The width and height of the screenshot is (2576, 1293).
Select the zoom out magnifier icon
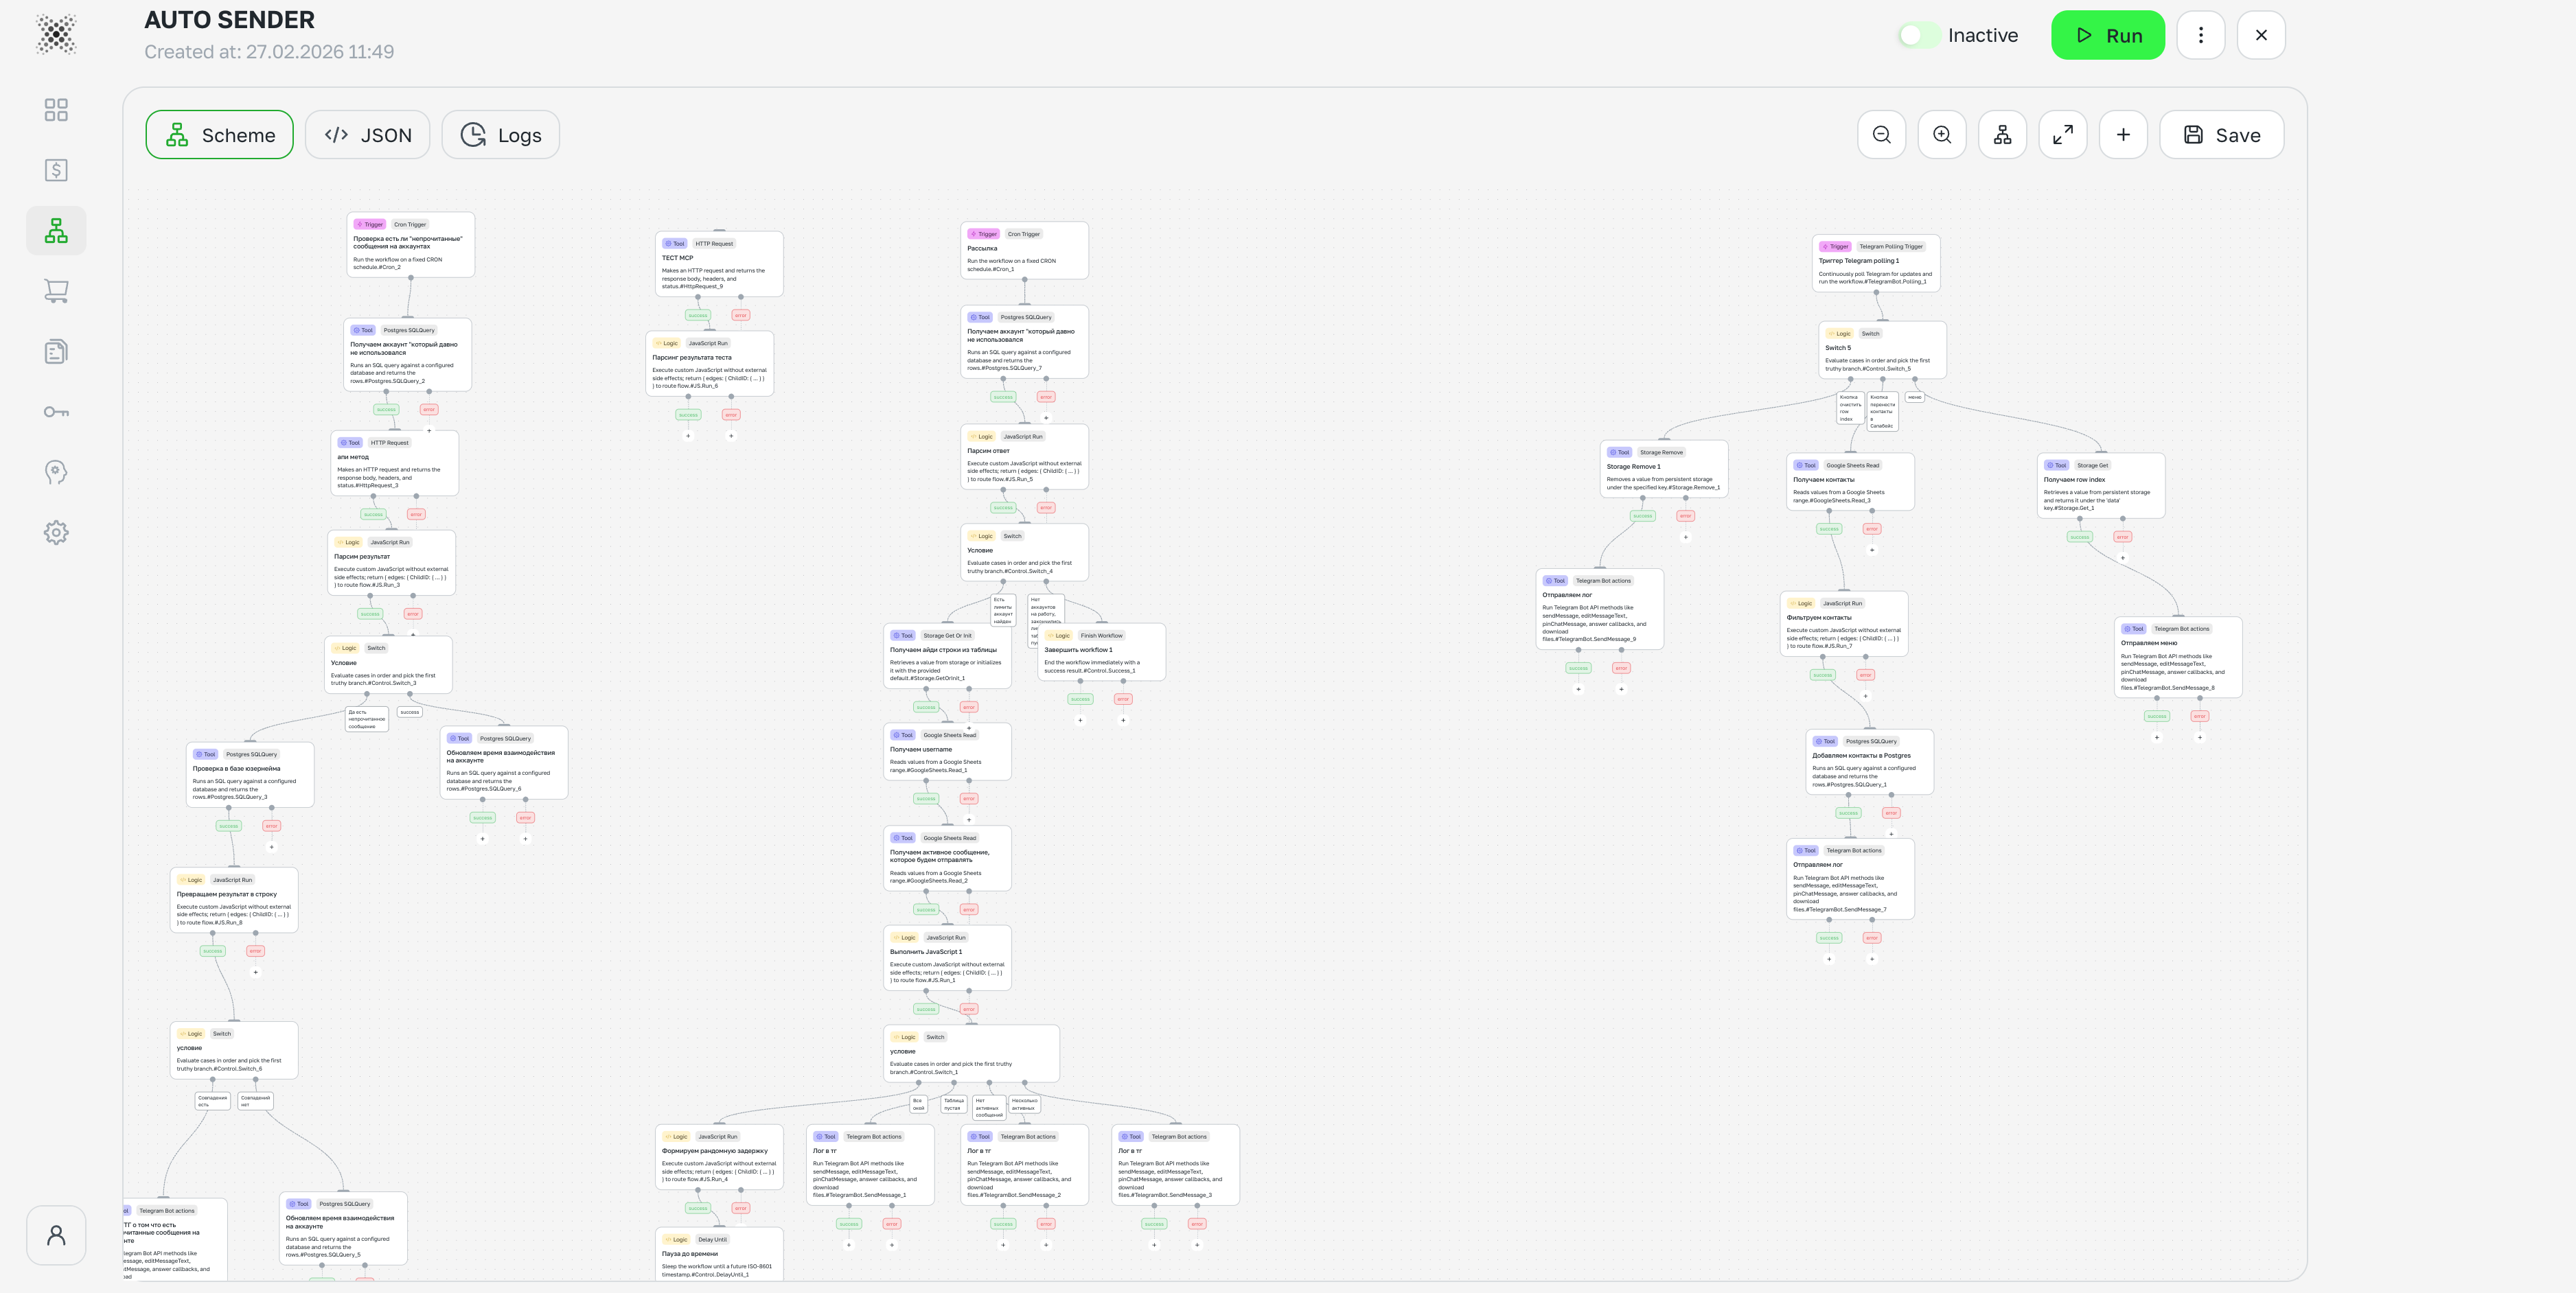[1881, 134]
